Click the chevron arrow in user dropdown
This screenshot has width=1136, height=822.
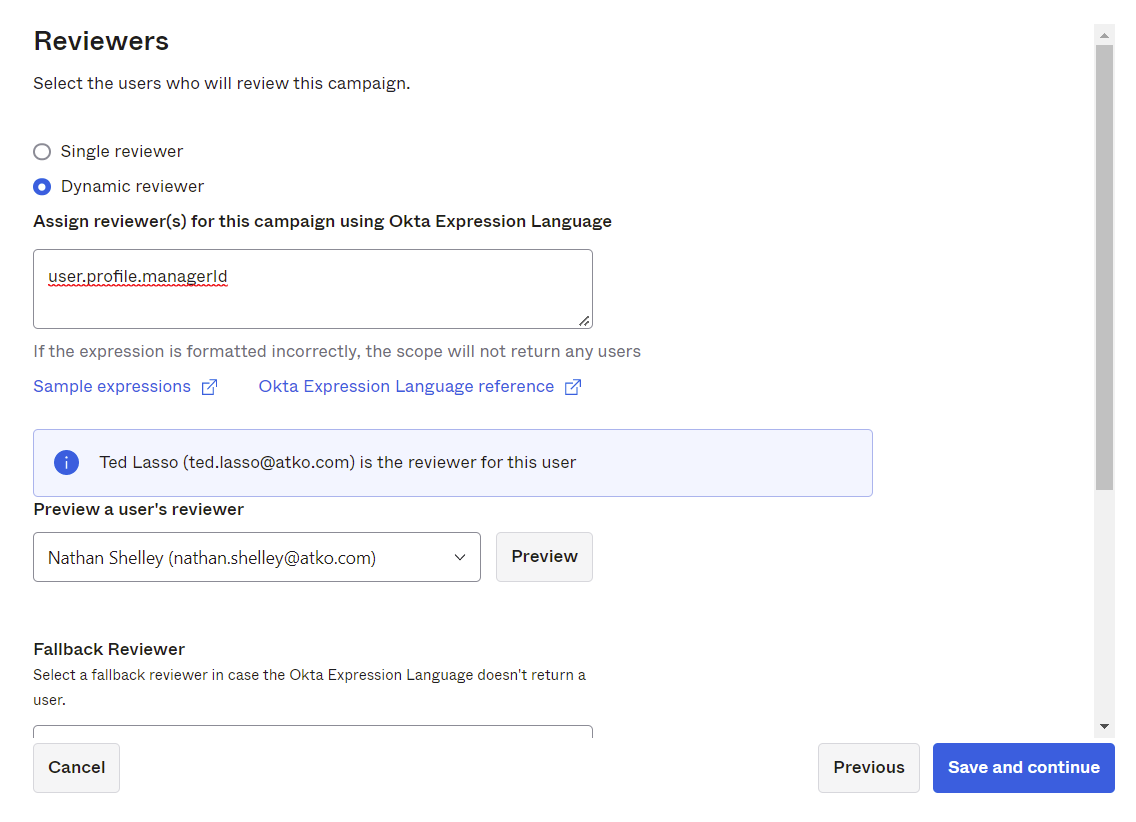tap(460, 558)
